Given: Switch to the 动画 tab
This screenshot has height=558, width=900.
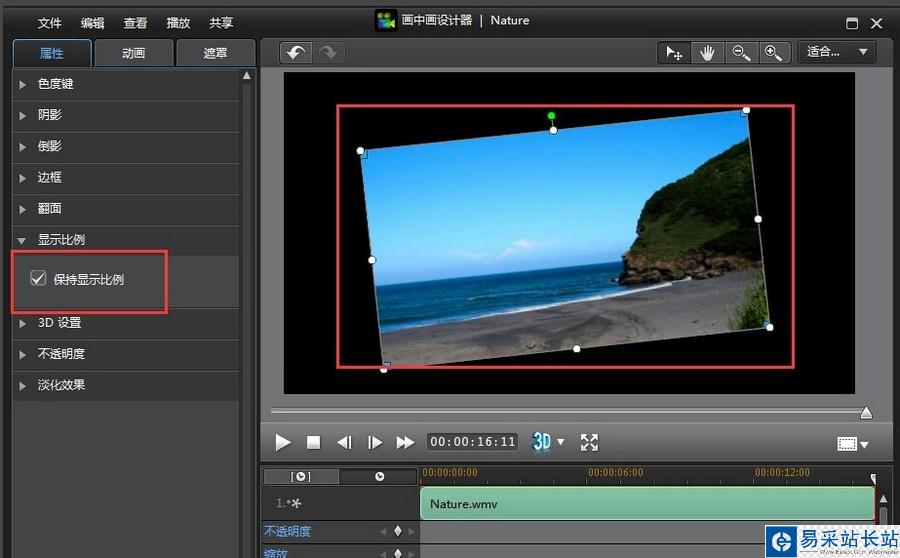Looking at the screenshot, I should (133, 54).
